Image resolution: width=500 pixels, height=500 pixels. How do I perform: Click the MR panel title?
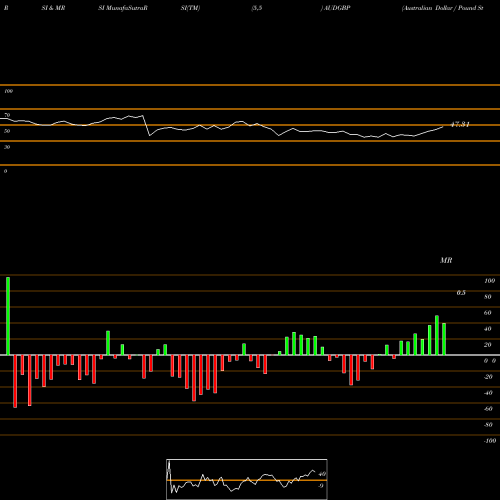(x=446, y=260)
